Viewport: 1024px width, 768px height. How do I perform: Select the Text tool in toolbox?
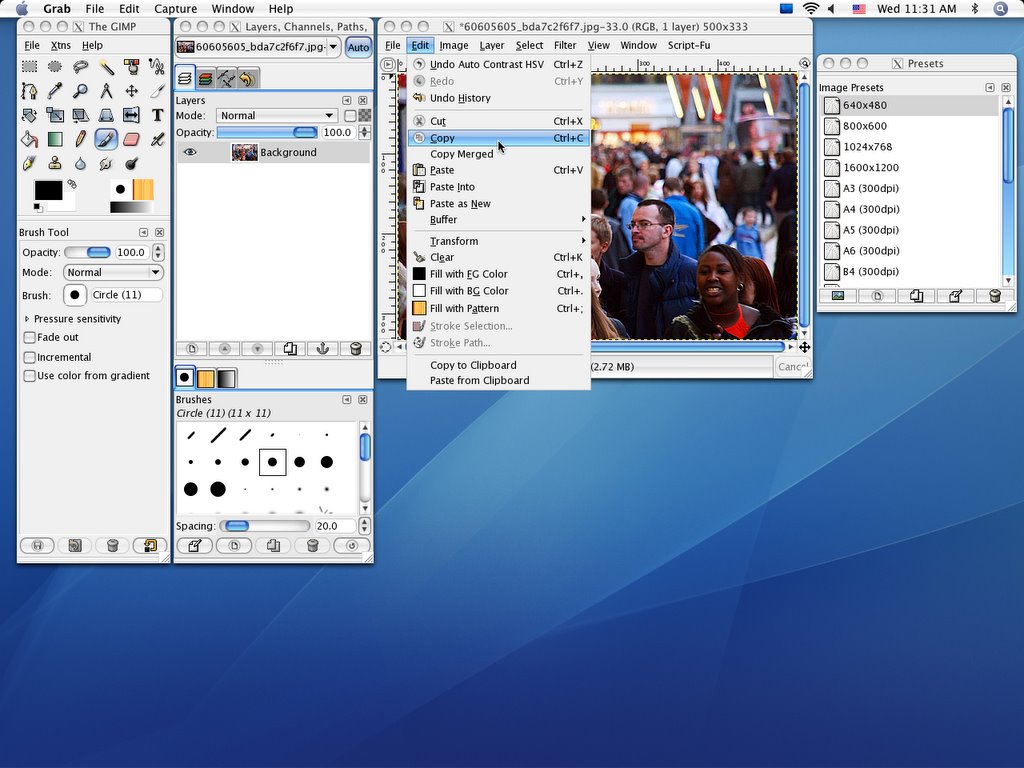point(157,115)
